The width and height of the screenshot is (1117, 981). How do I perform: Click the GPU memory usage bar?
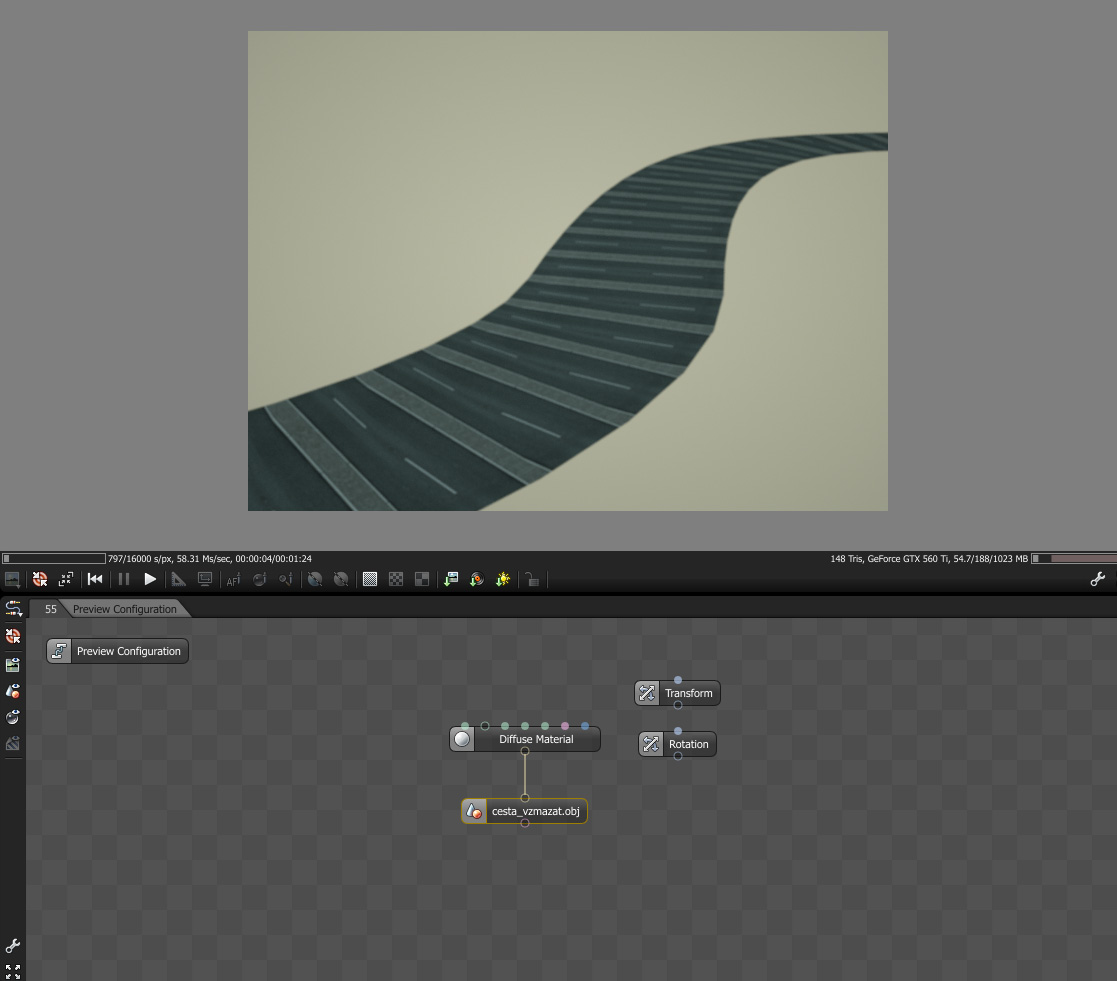click(x=1074, y=559)
